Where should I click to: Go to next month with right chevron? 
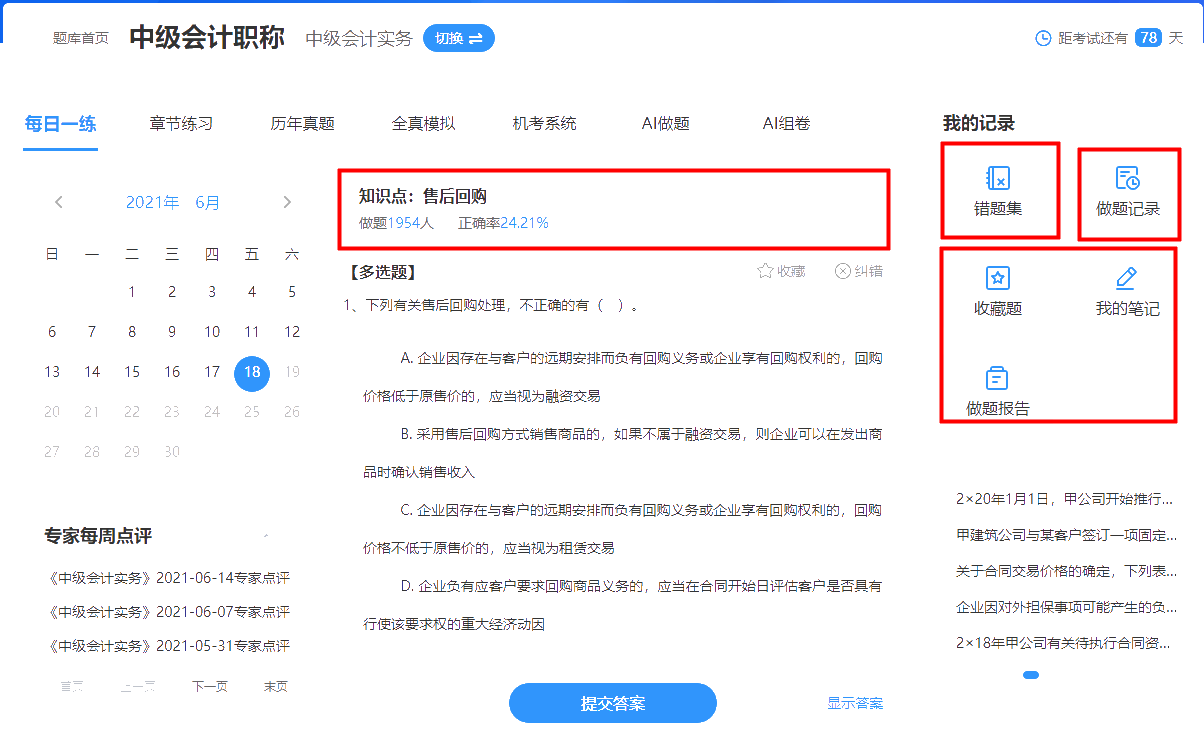pyautogui.click(x=287, y=201)
